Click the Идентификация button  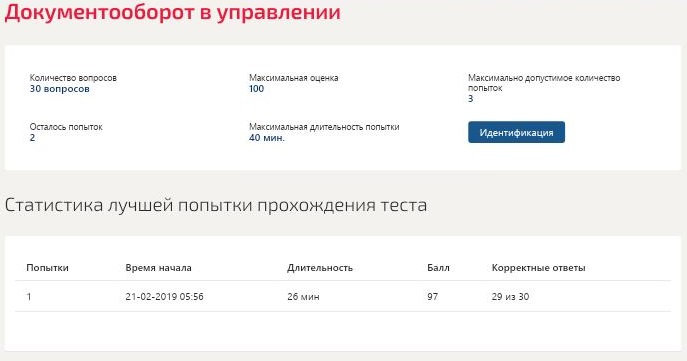click(516, 132)
